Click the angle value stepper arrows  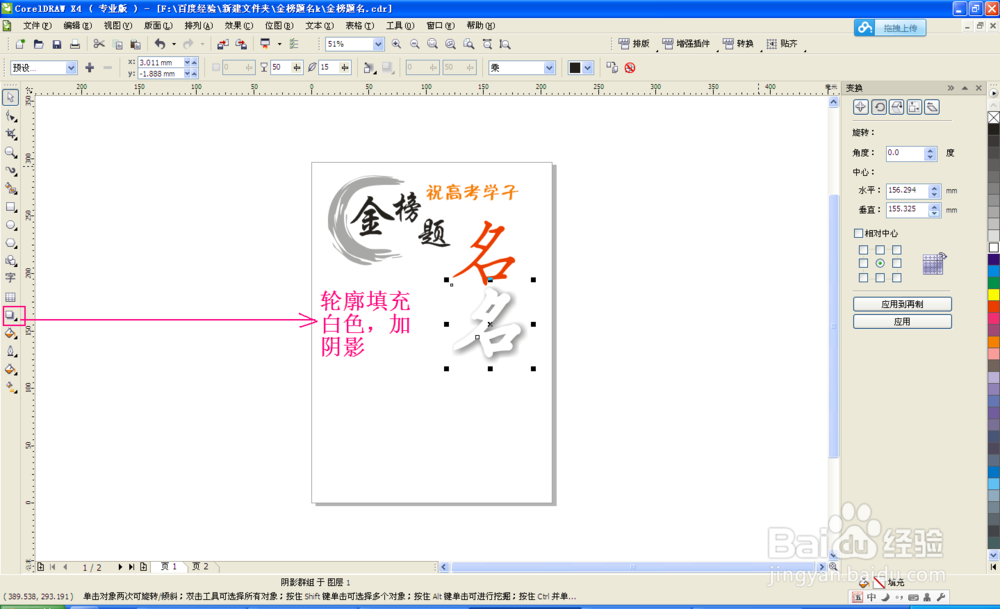[930, 153]
